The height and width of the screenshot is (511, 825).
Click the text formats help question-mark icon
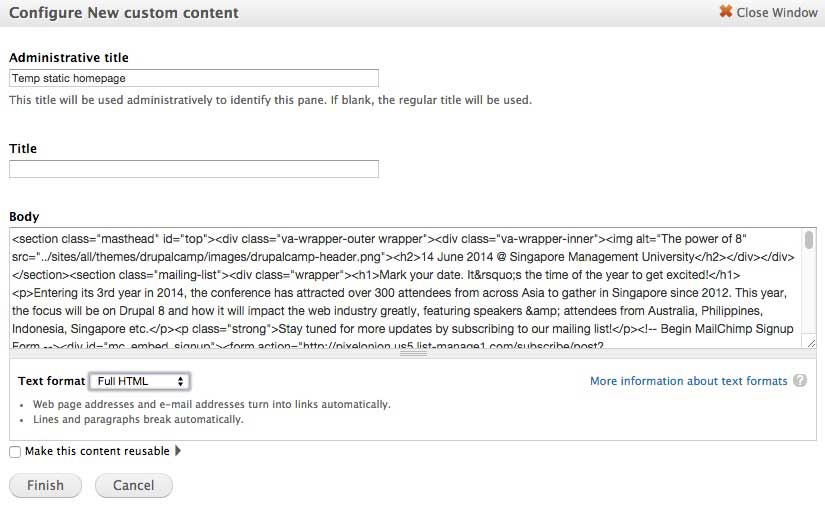800,381
